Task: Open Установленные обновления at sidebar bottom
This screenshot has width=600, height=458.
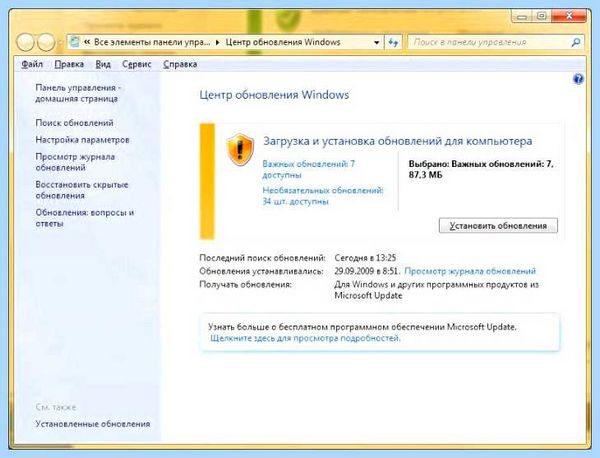Action: coord(93,424)
